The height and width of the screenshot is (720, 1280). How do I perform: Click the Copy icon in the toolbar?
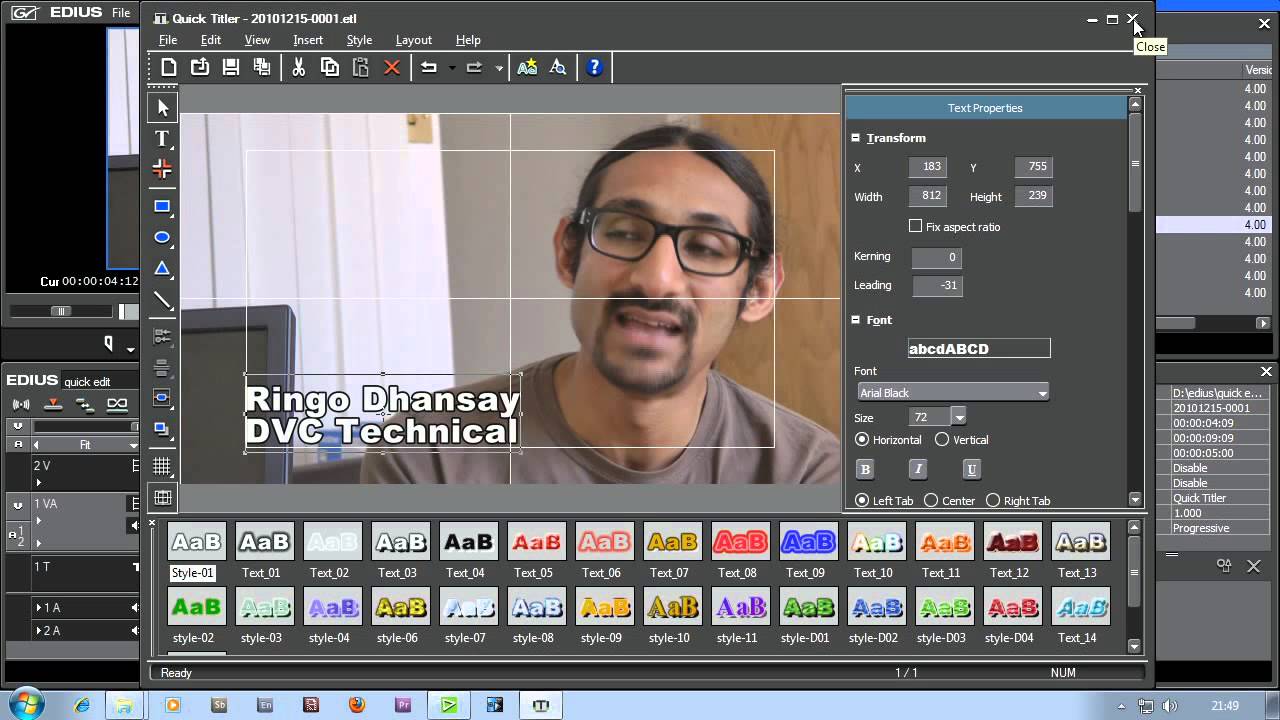tap(330, 67)
